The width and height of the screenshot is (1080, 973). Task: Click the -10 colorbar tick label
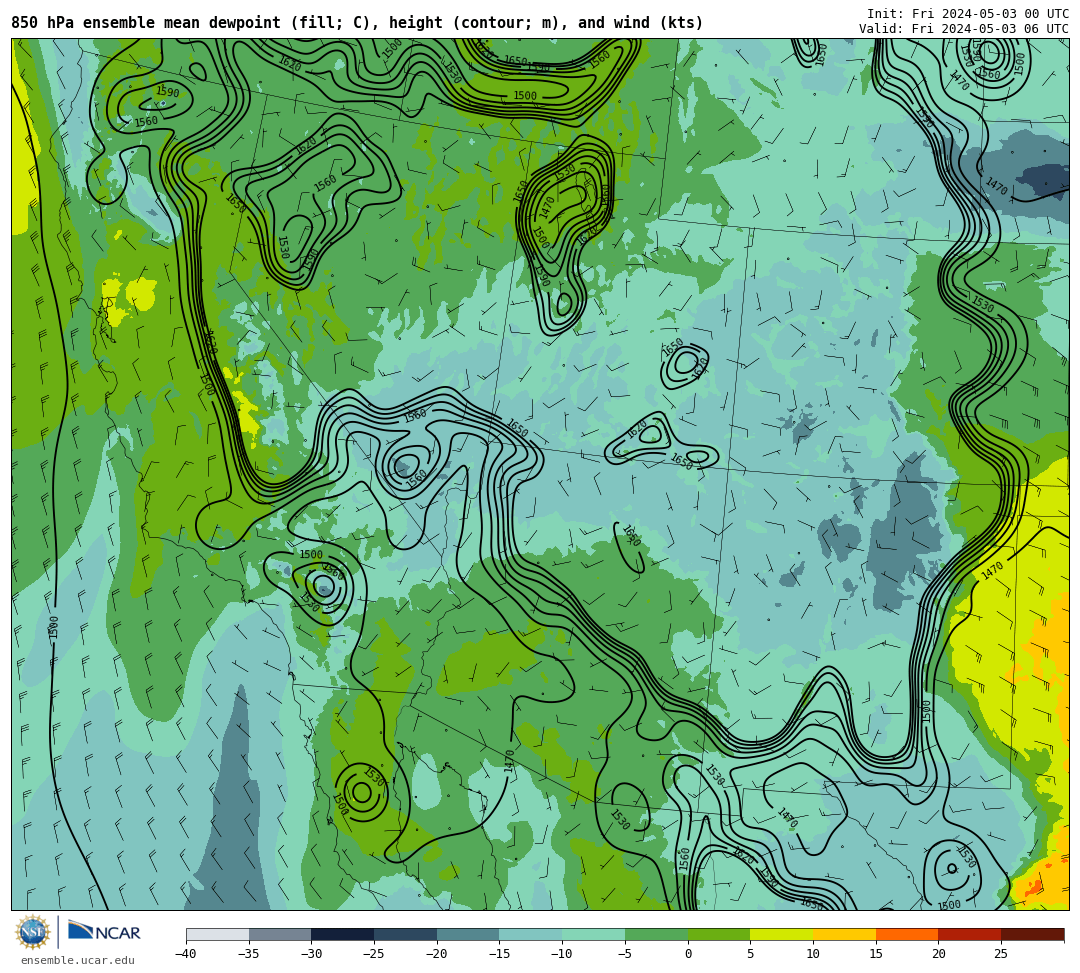(x=561, y=954)
